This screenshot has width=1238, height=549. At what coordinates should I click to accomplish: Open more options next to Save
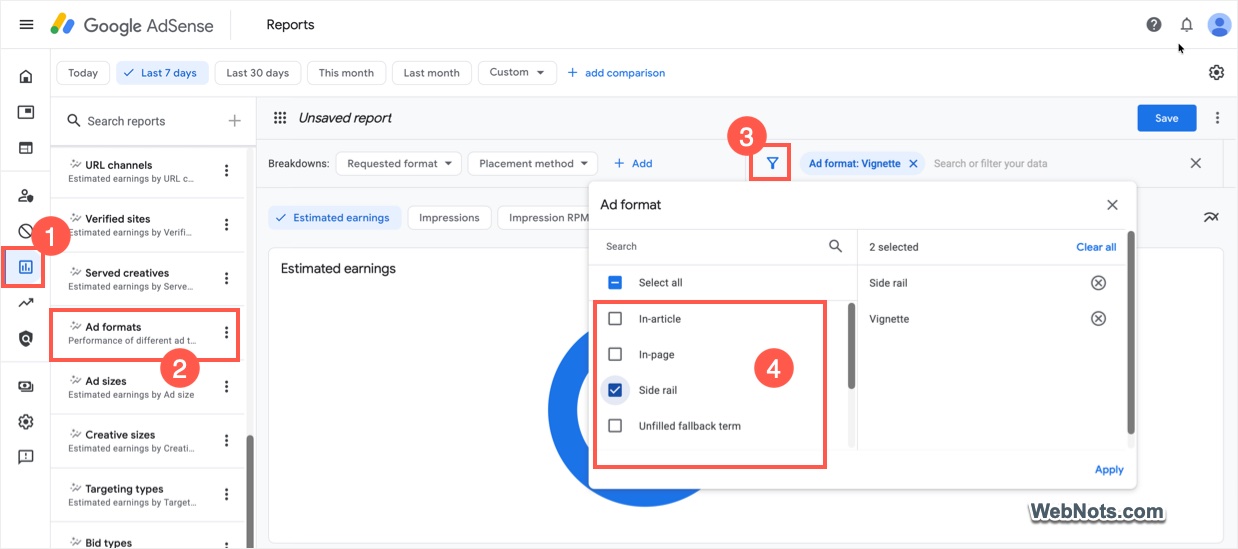pos(1217,118)
